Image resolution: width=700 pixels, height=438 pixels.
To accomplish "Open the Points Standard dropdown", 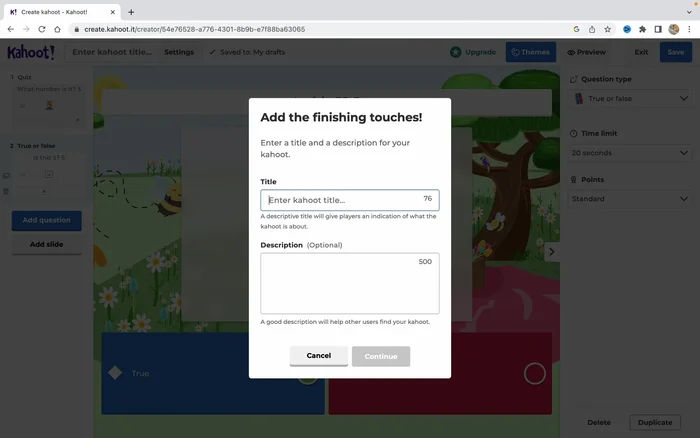I will [630, 199].
